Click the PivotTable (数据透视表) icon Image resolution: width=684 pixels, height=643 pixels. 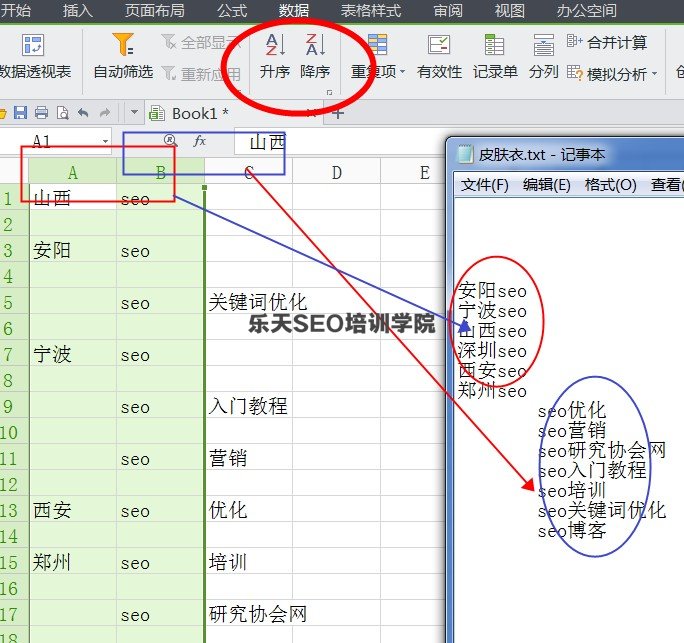pyautogui.click(x=33, y=44)
